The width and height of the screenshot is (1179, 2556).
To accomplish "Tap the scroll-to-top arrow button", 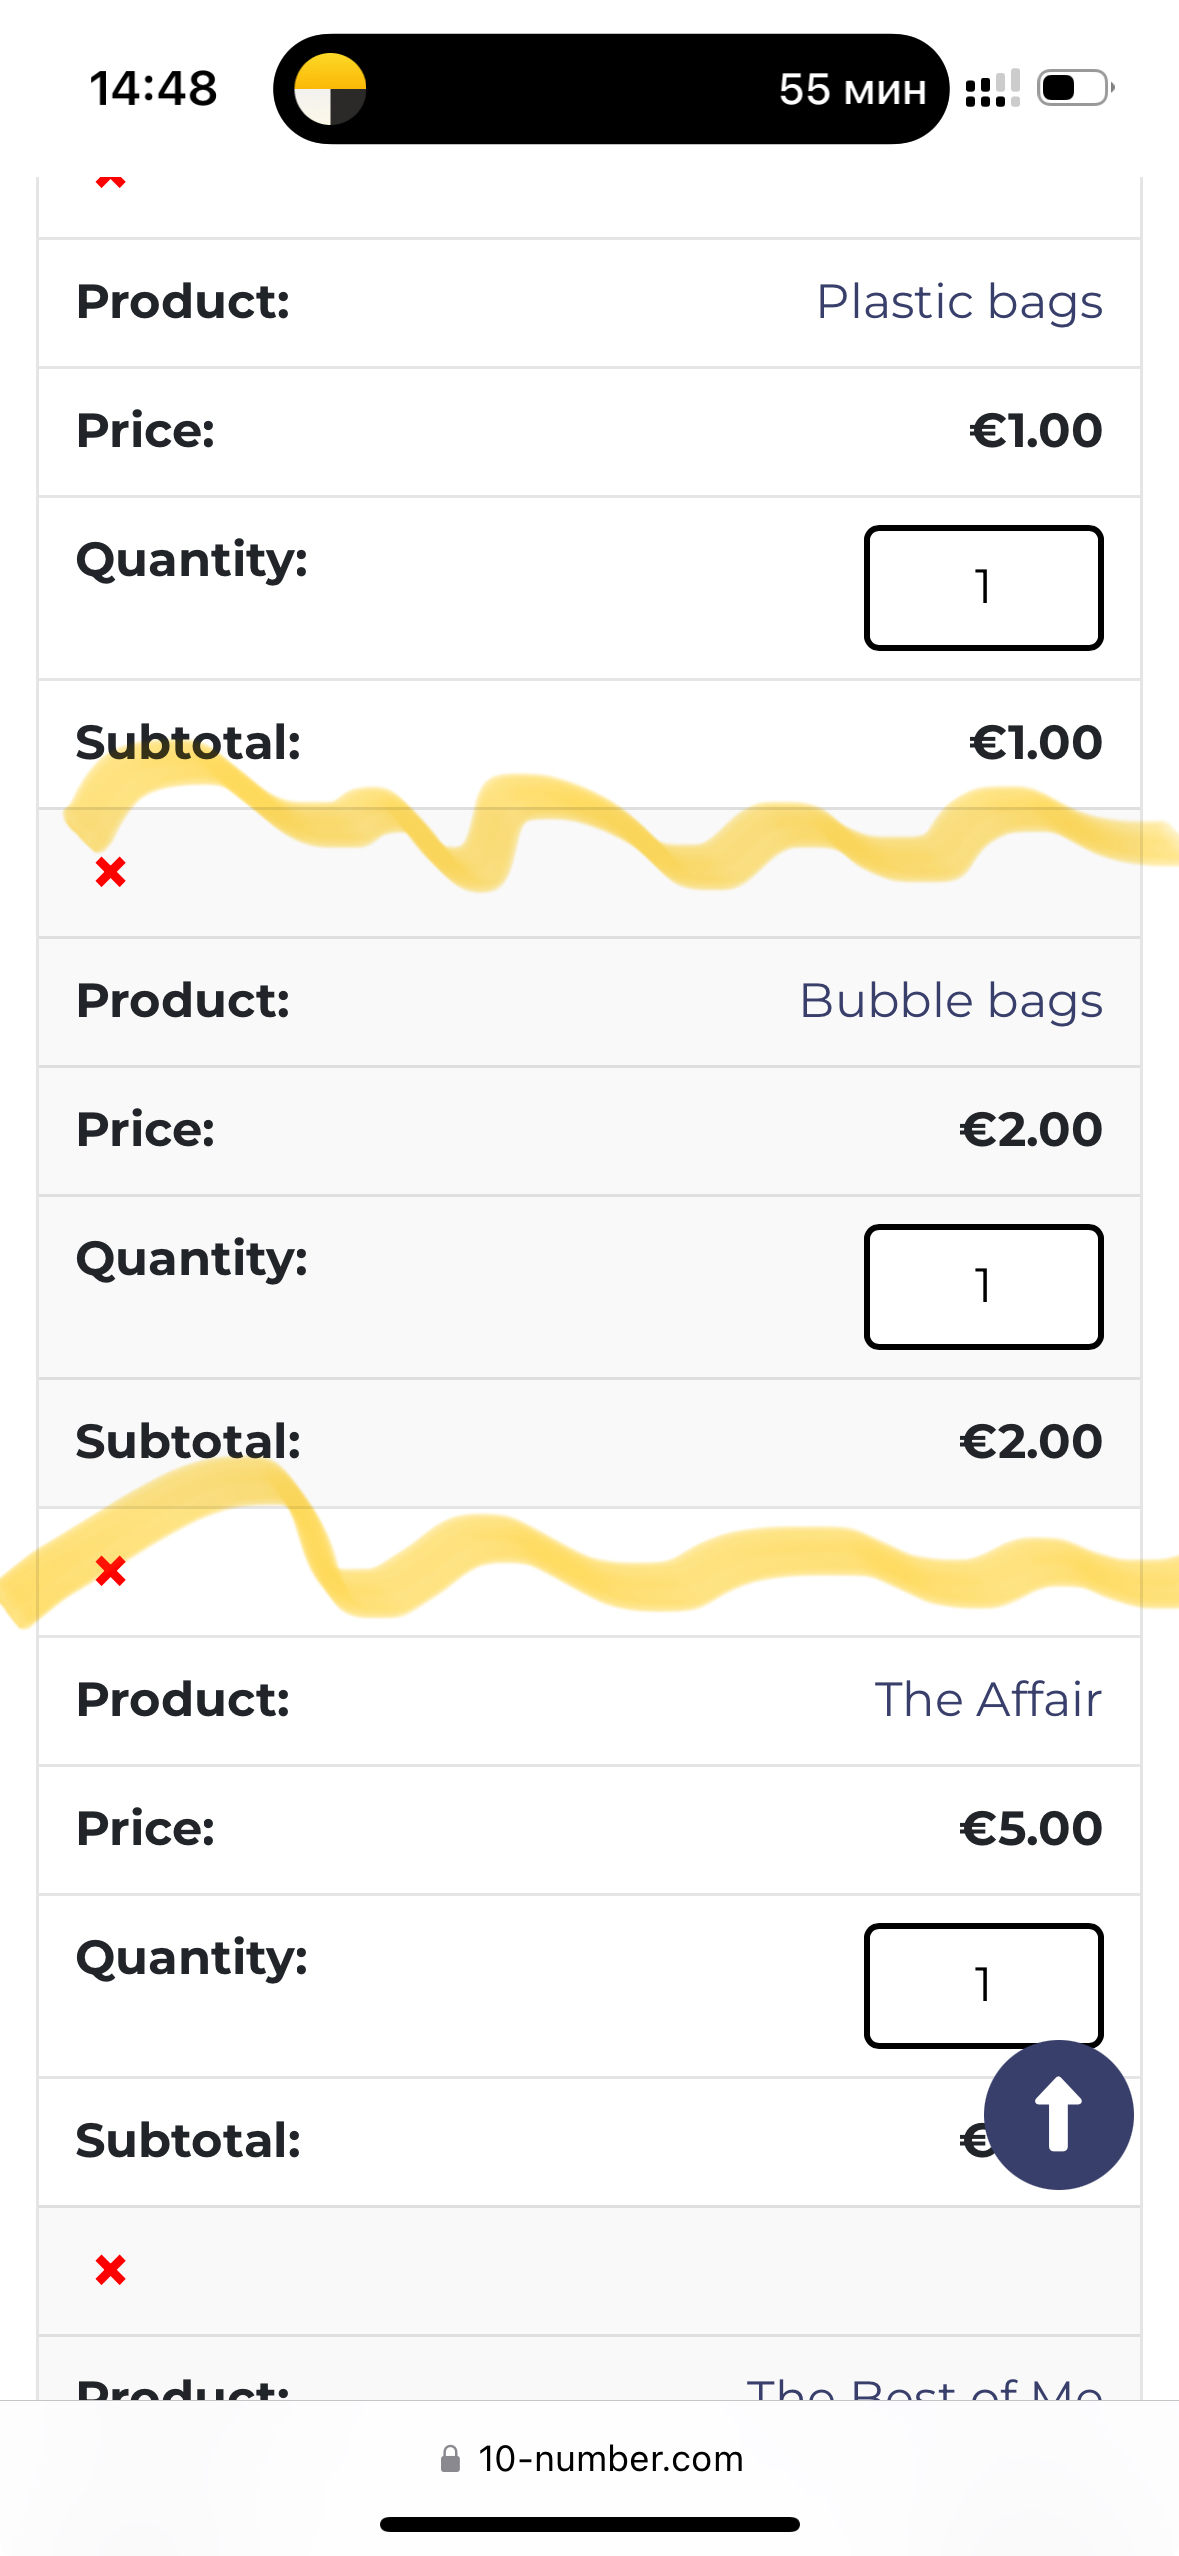I will pos(1058,2114).
